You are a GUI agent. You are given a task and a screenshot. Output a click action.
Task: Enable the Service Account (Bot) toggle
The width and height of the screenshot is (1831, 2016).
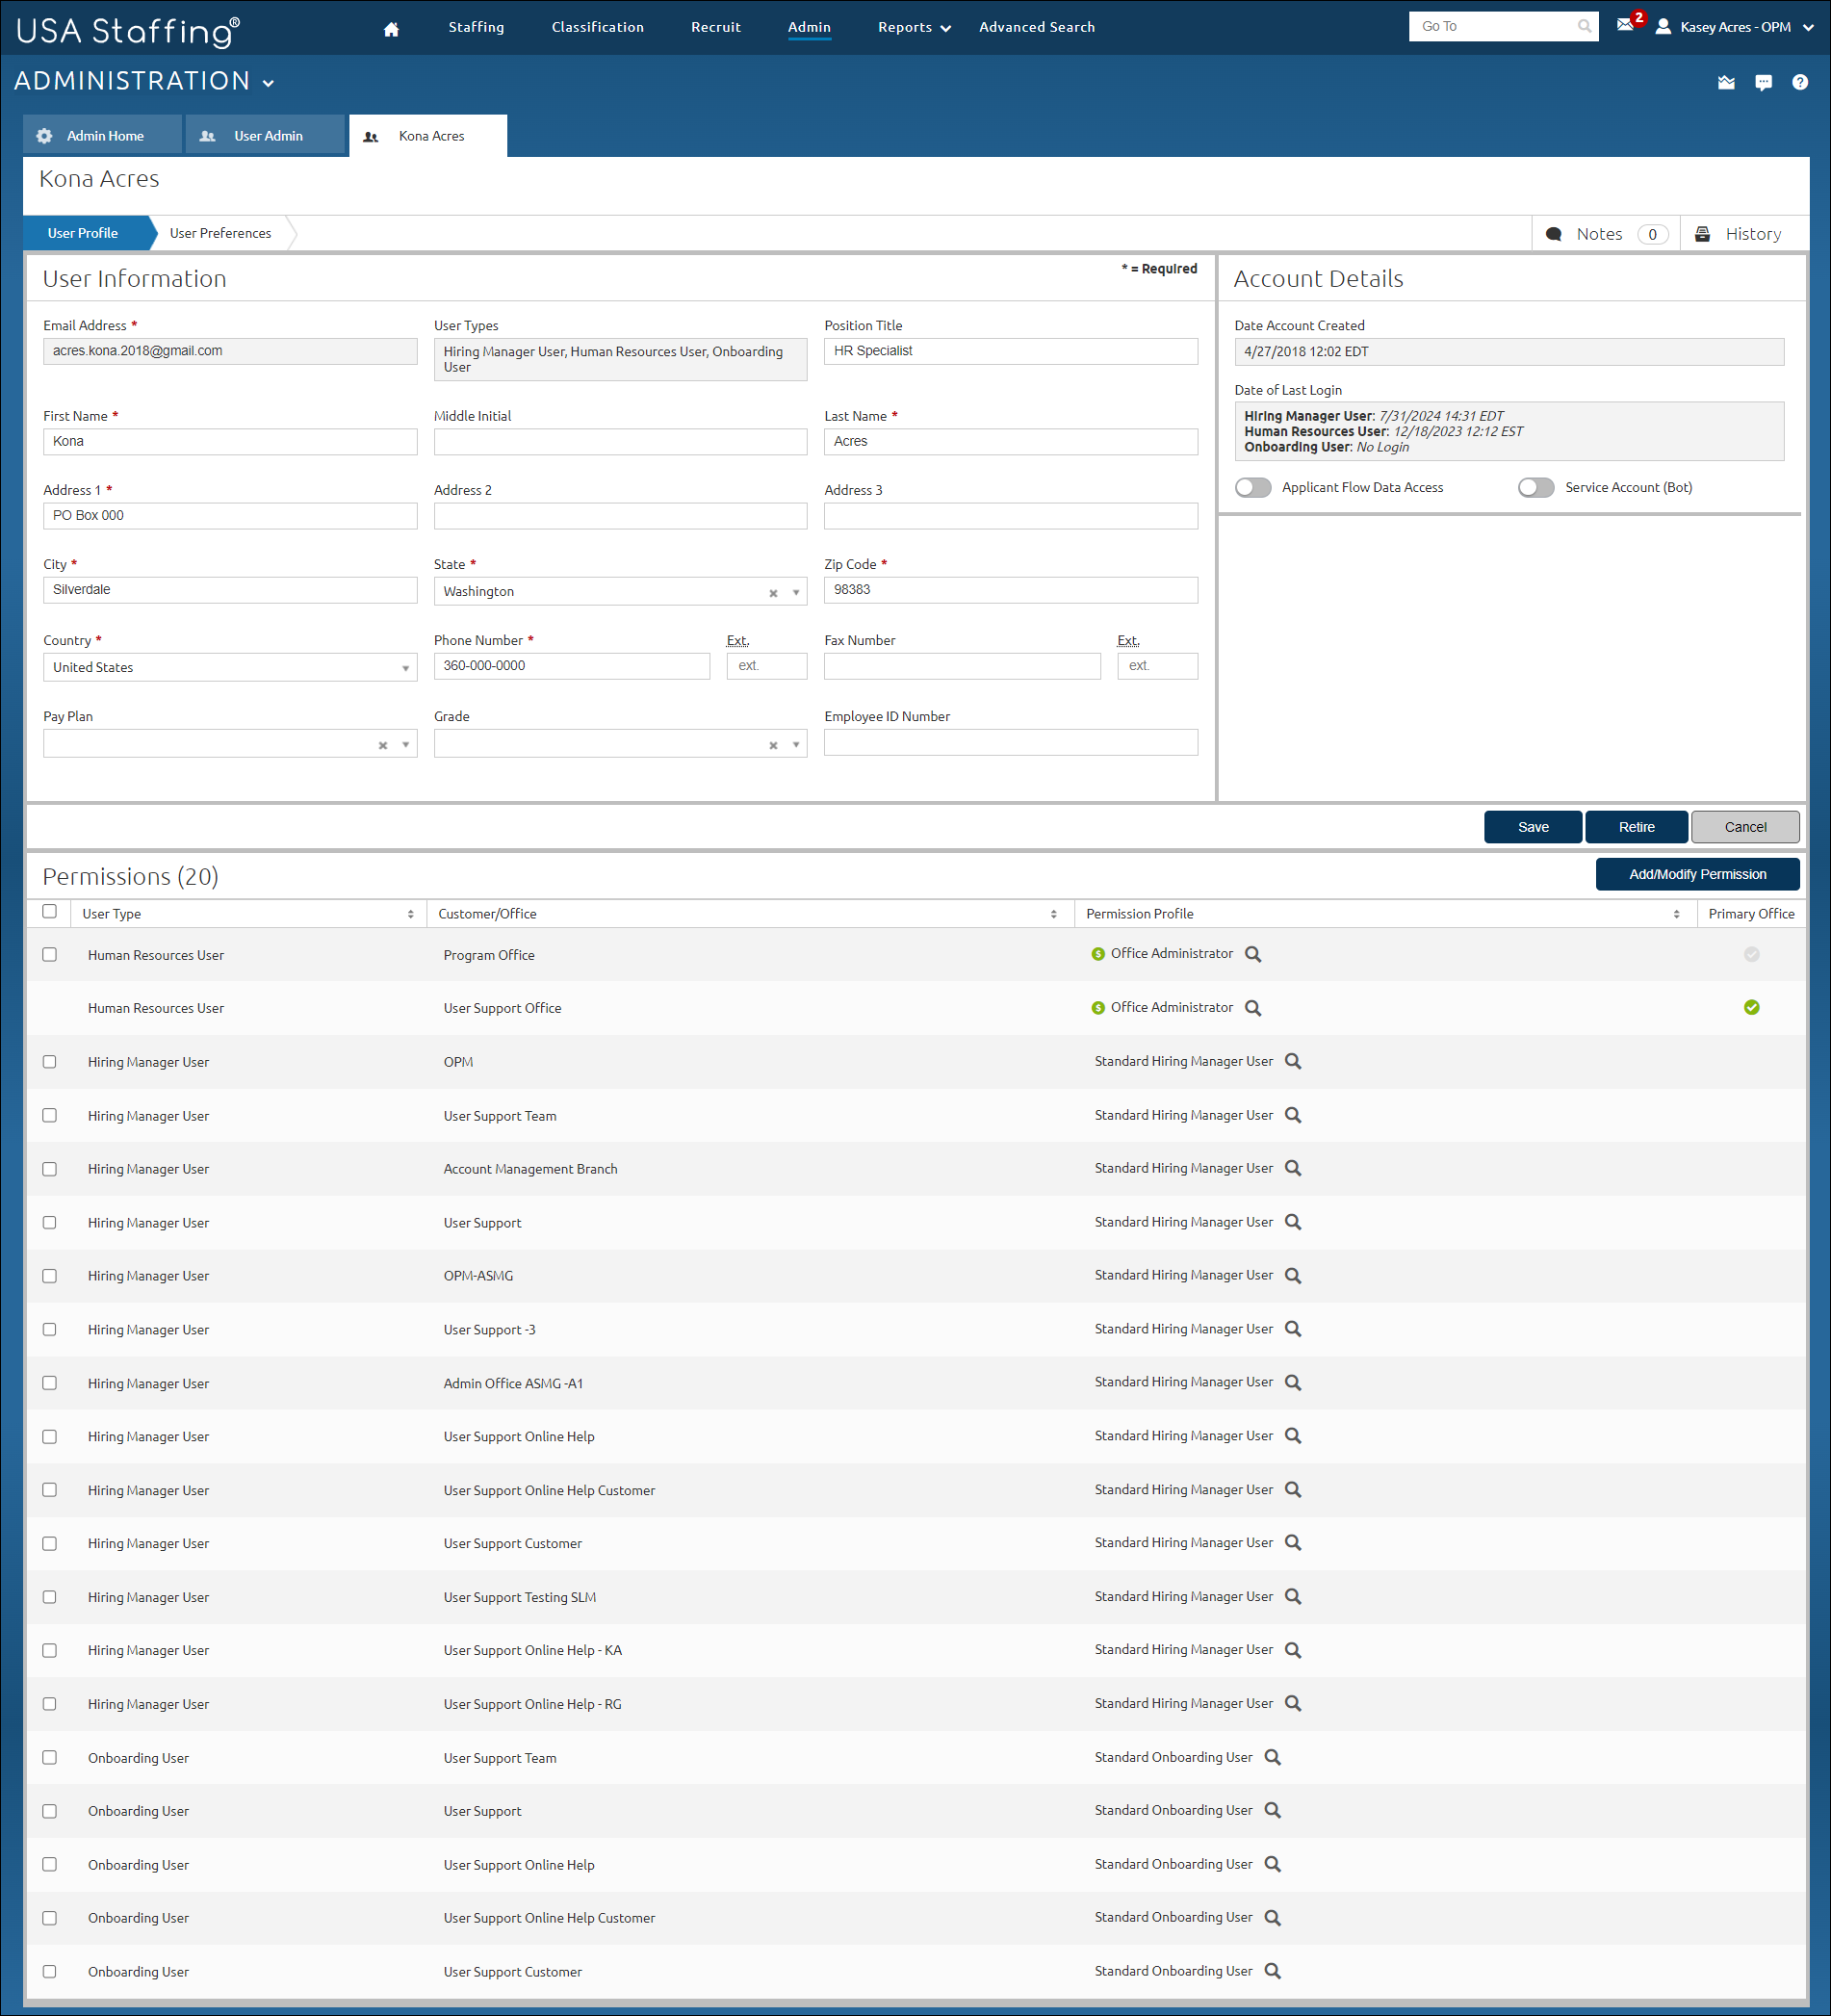click(1536, 487)
